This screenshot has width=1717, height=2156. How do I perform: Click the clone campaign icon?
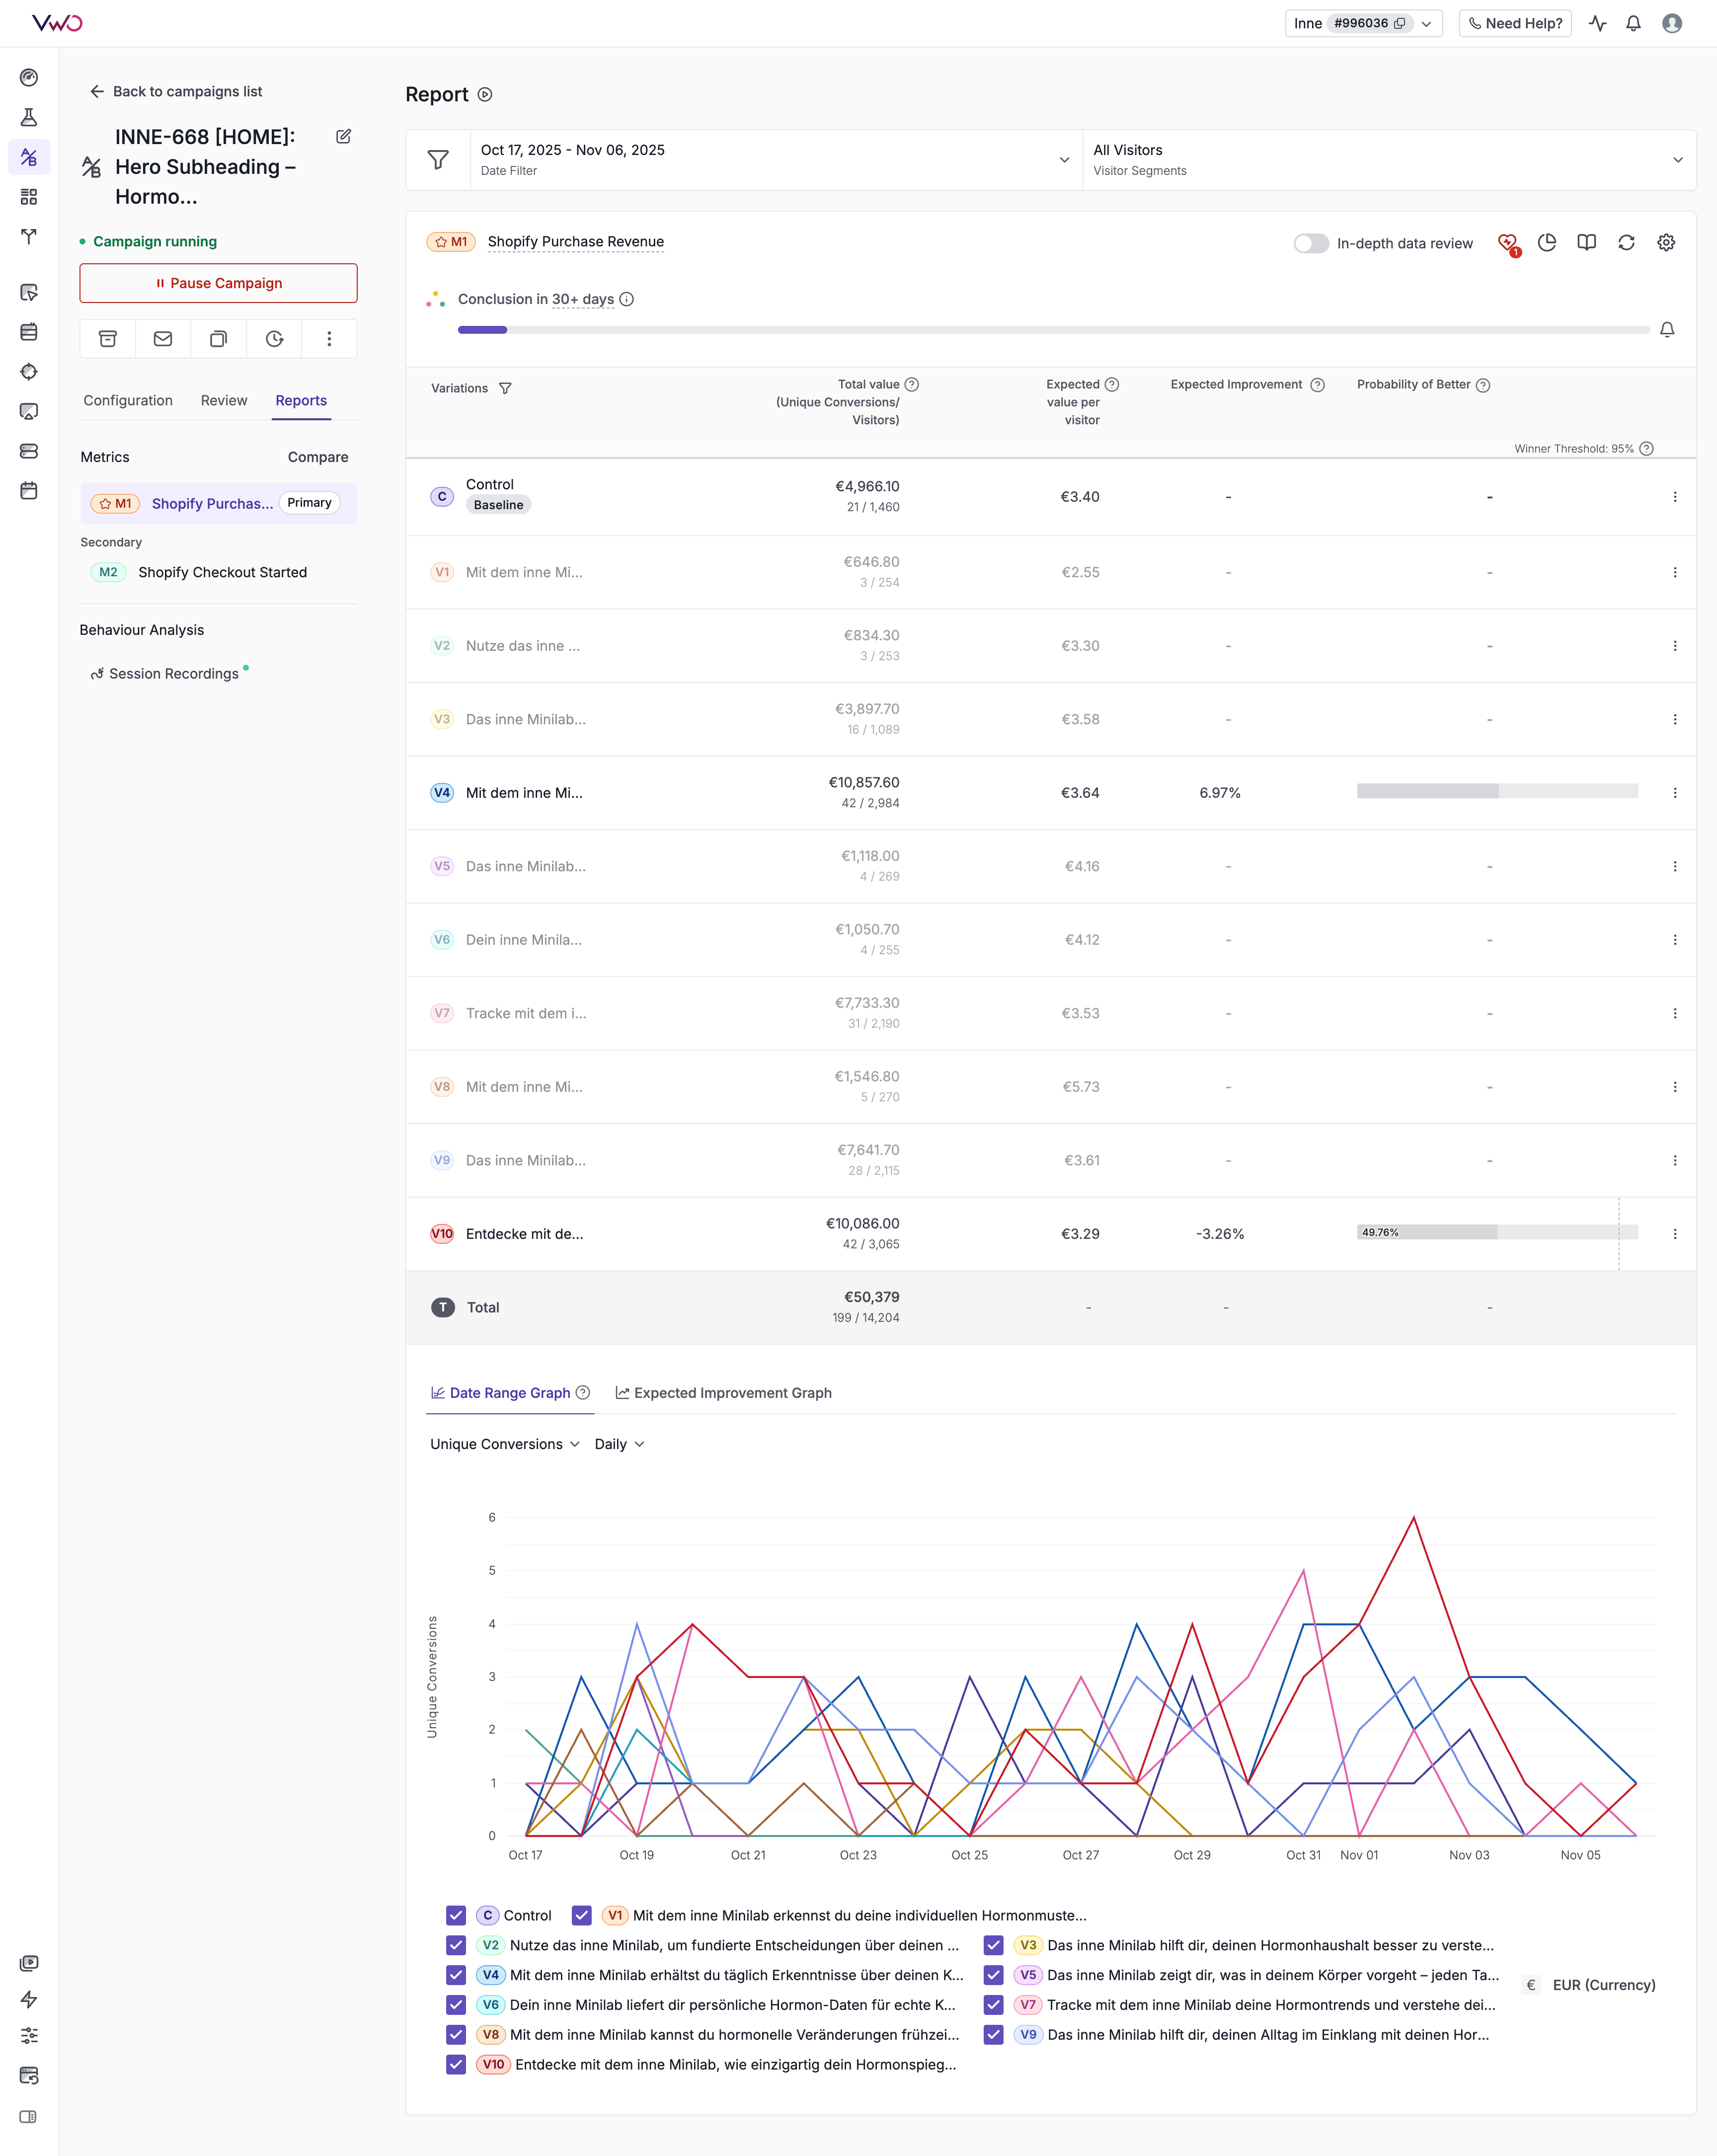(x=218, y=339)
